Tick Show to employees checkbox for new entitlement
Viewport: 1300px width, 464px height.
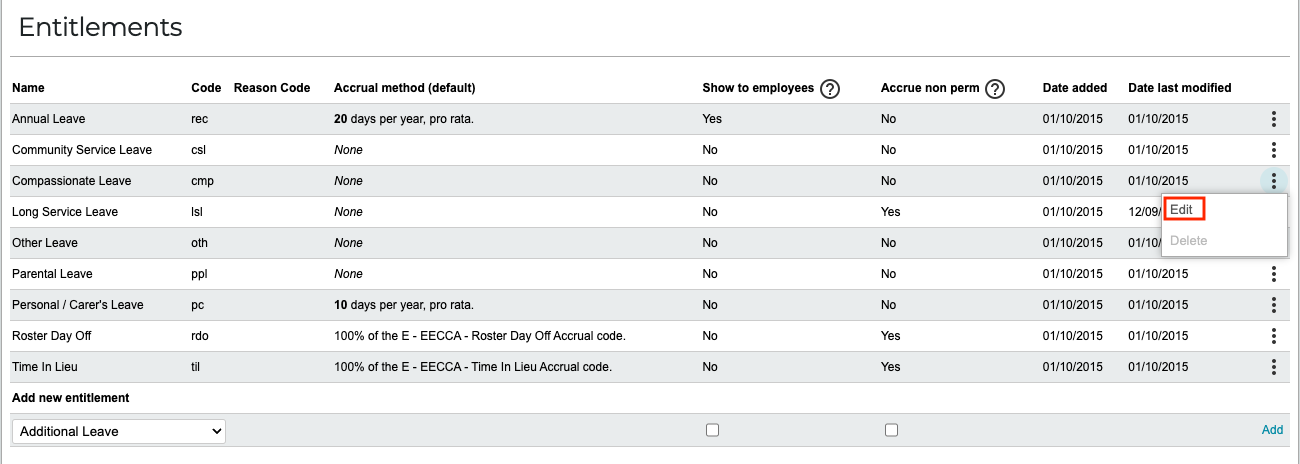(x=712, y=430)
